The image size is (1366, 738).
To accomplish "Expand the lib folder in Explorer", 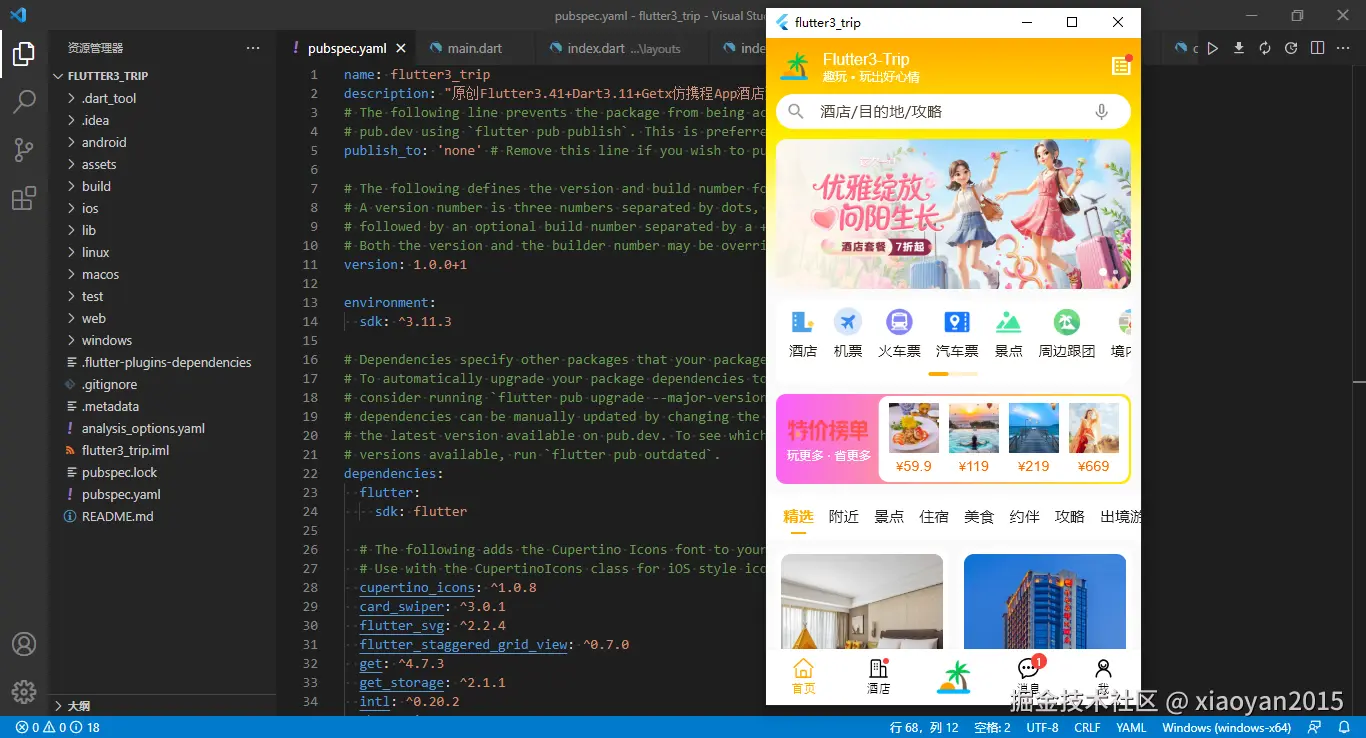I will pyautogui.click(x=87, y=230).
